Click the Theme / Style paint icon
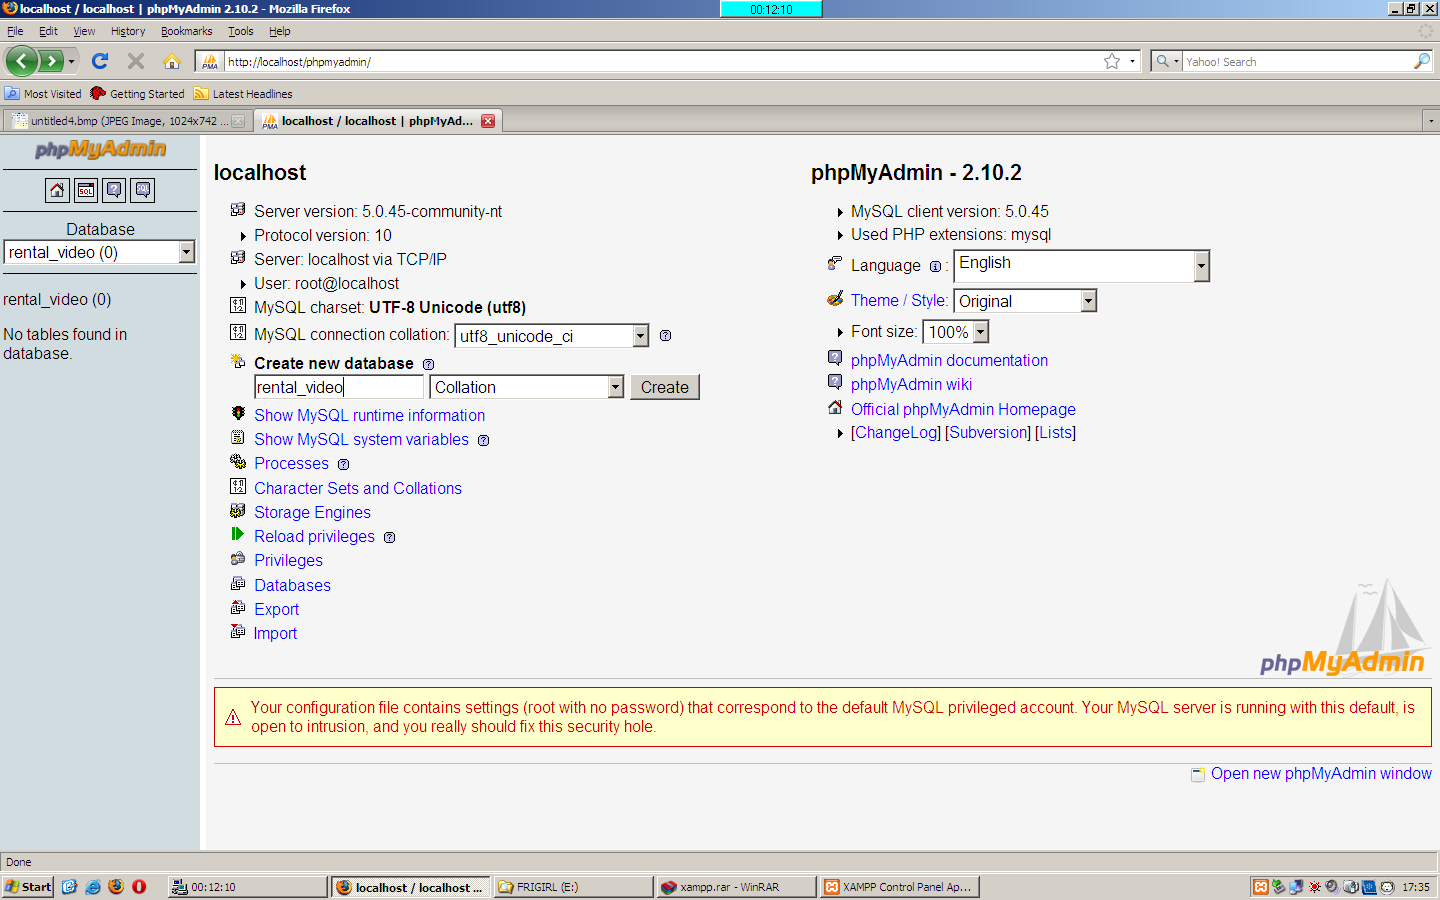 click(835, 299)
